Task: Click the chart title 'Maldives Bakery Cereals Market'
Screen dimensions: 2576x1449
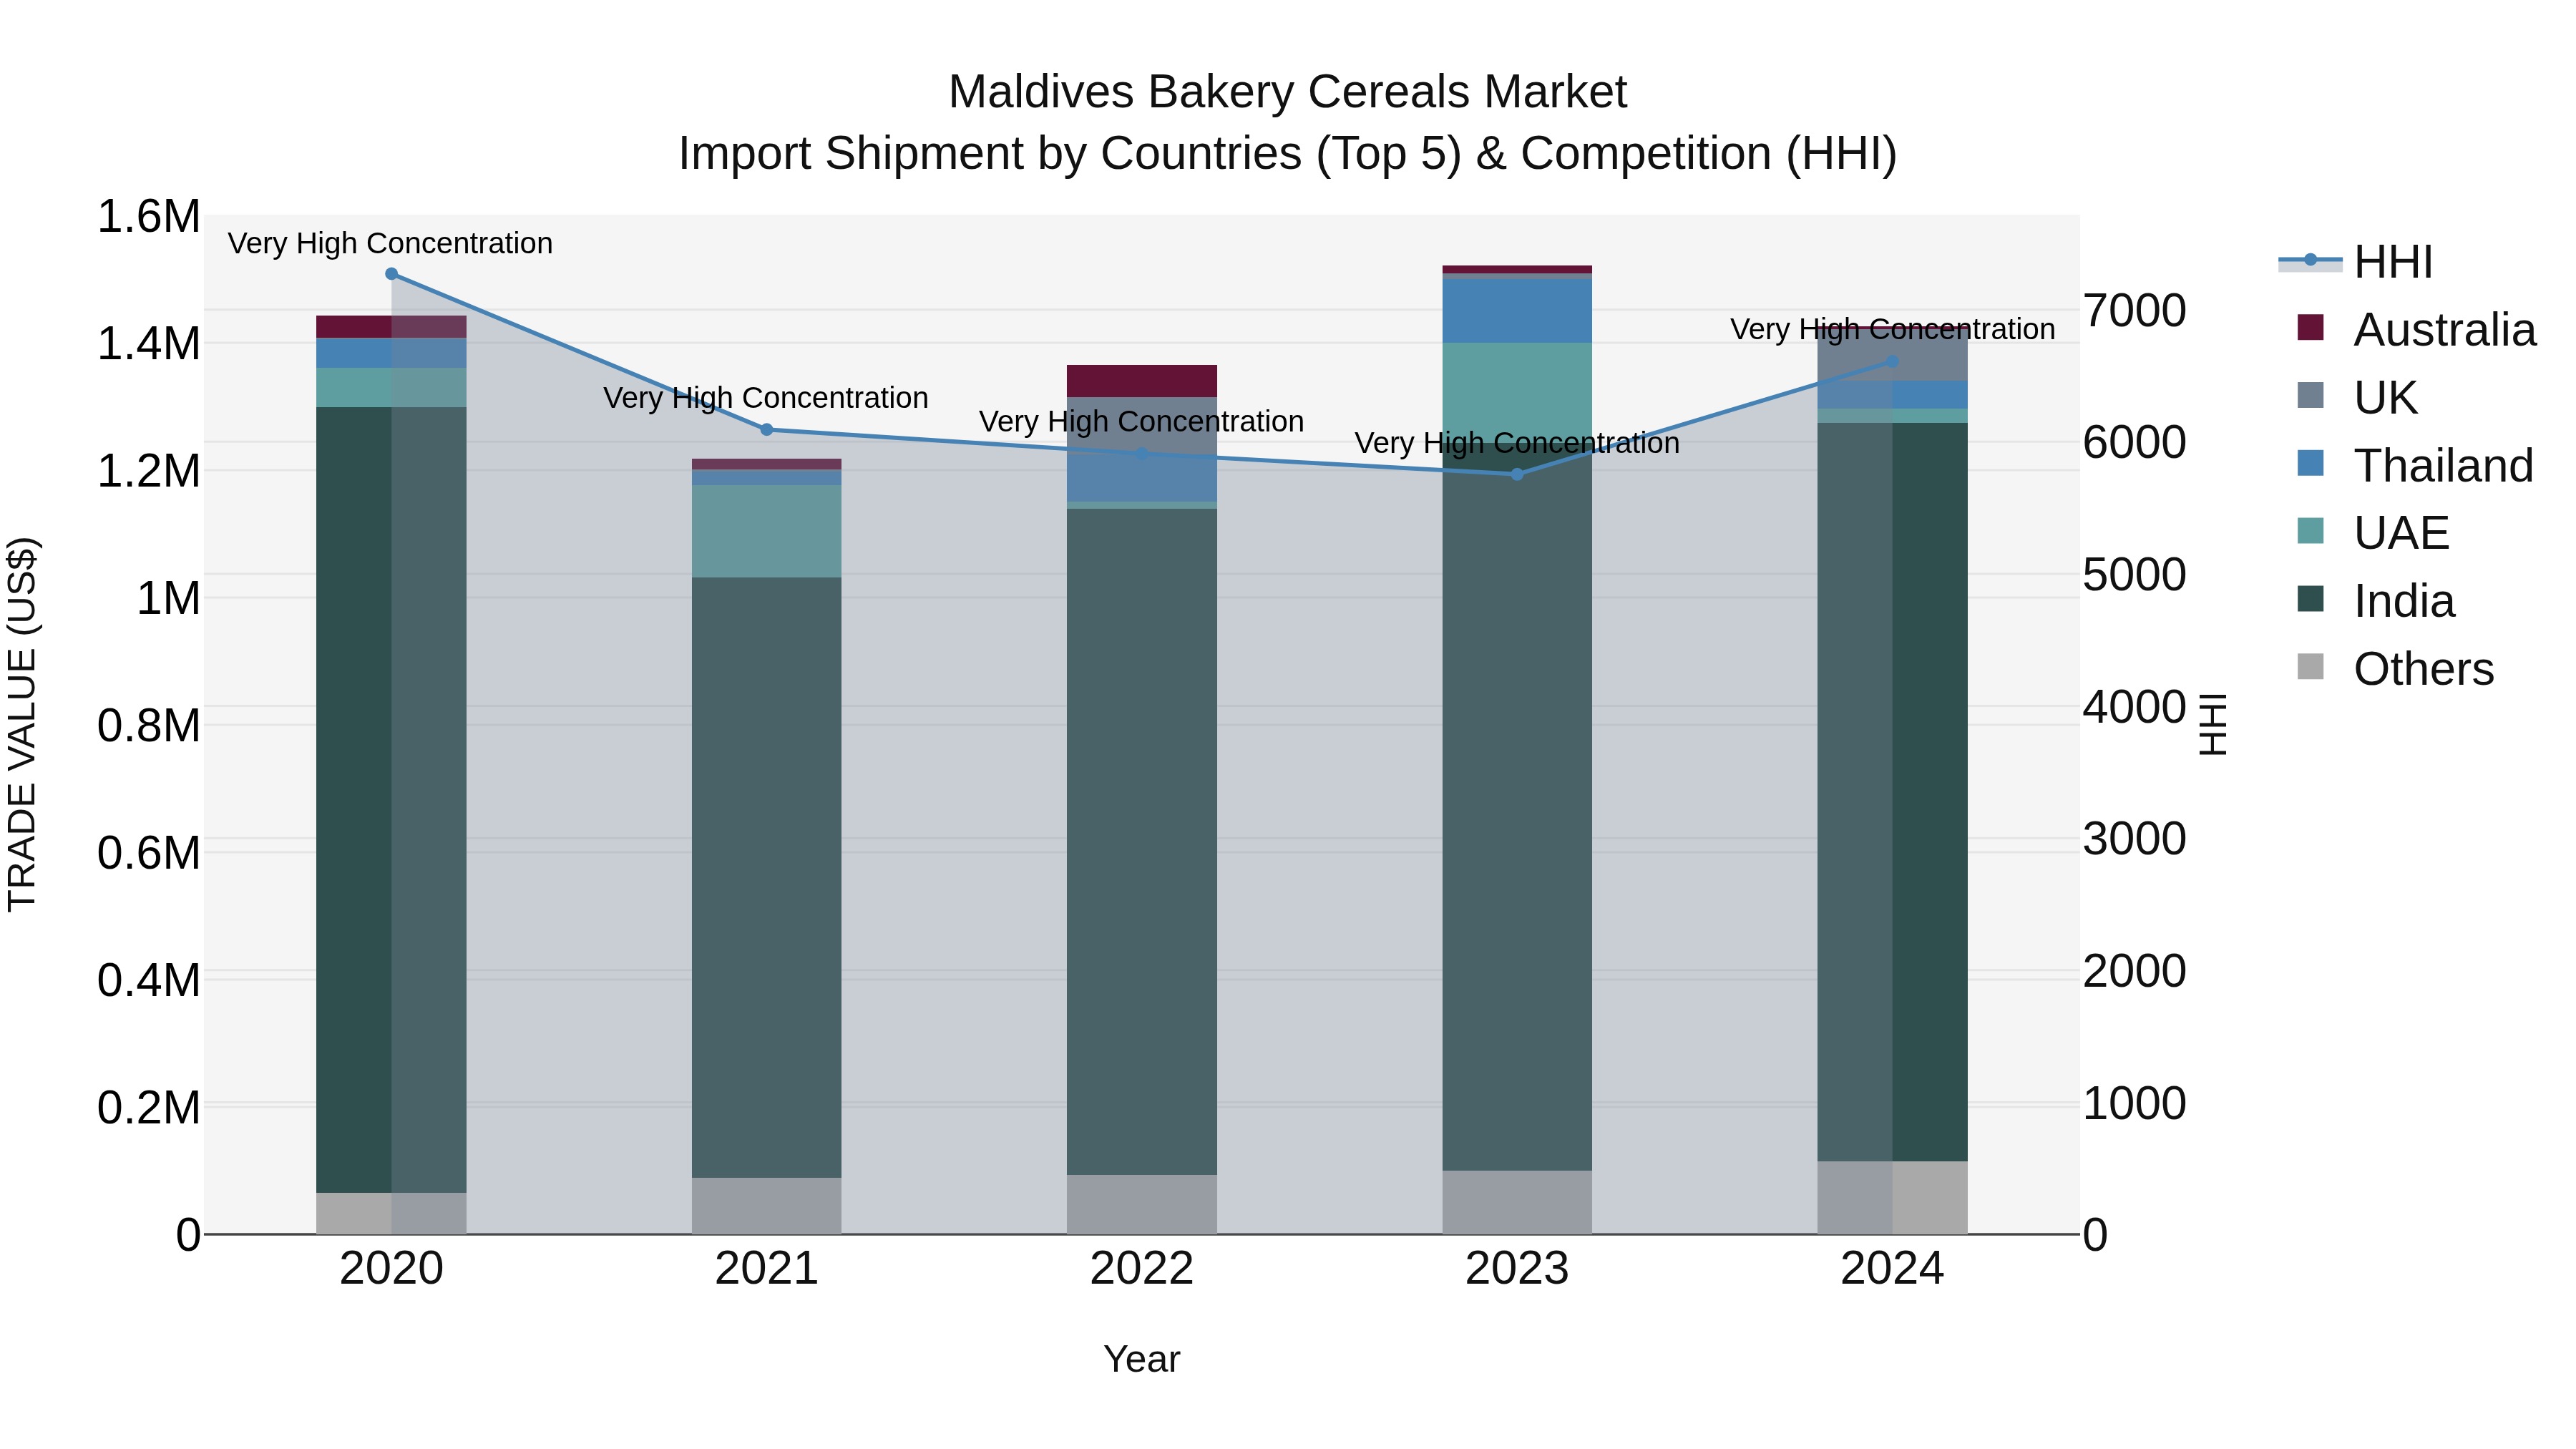Action: tap(1288, 92)
